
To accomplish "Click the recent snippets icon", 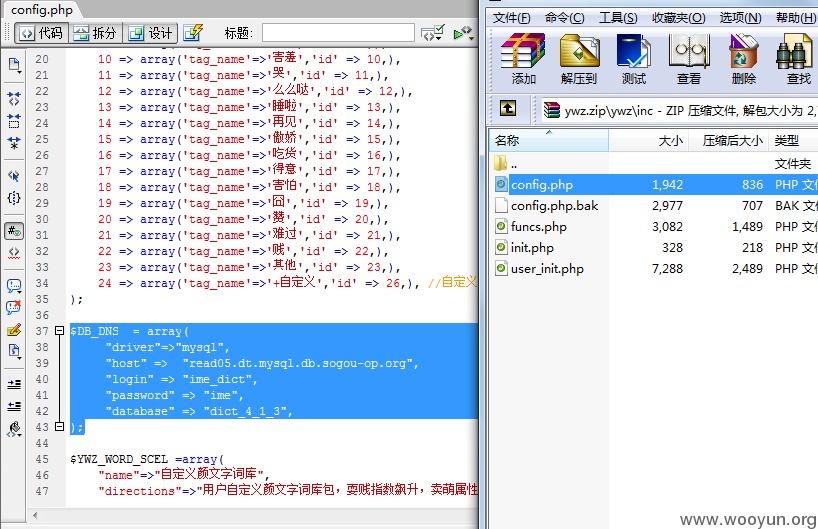I will [14, 351].
